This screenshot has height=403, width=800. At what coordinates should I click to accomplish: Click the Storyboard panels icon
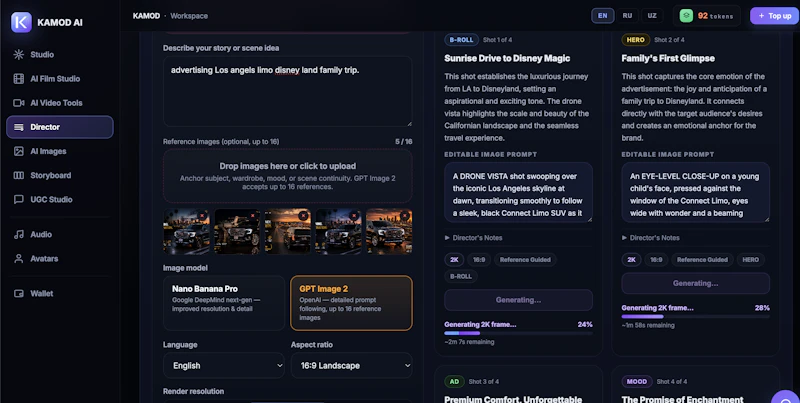point(19,175)
